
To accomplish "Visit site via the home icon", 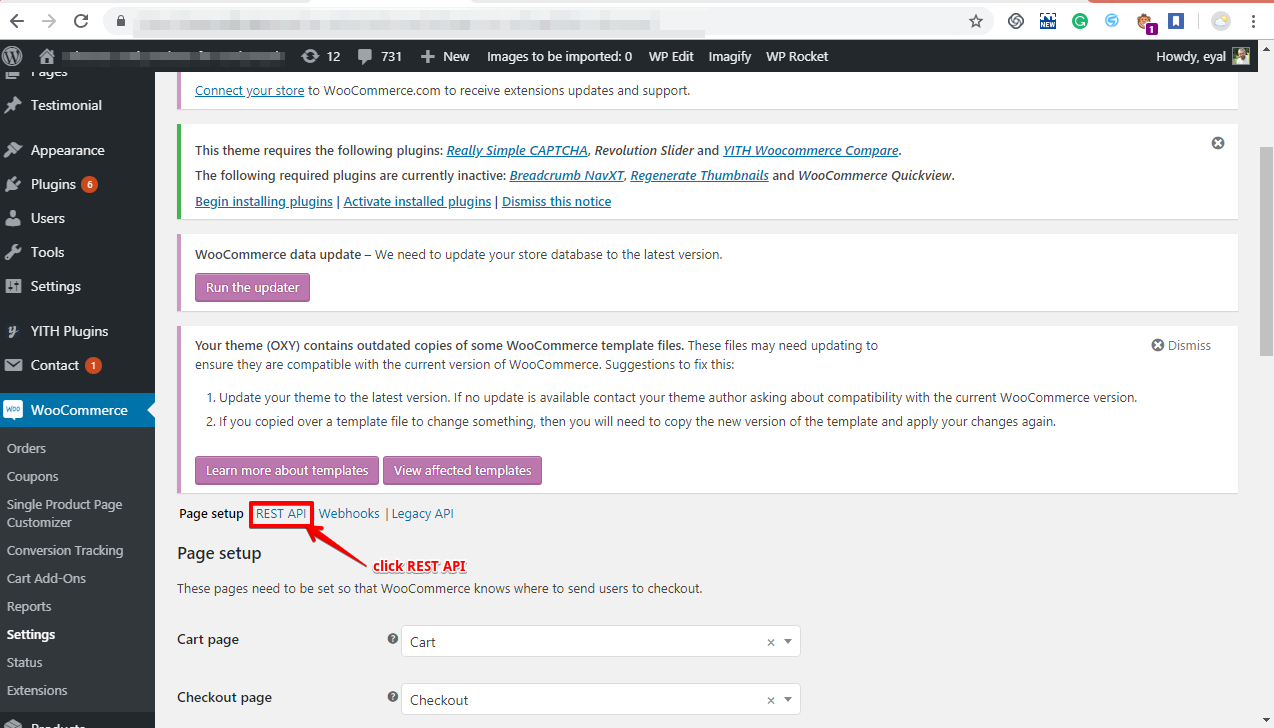I will point(46,56).
